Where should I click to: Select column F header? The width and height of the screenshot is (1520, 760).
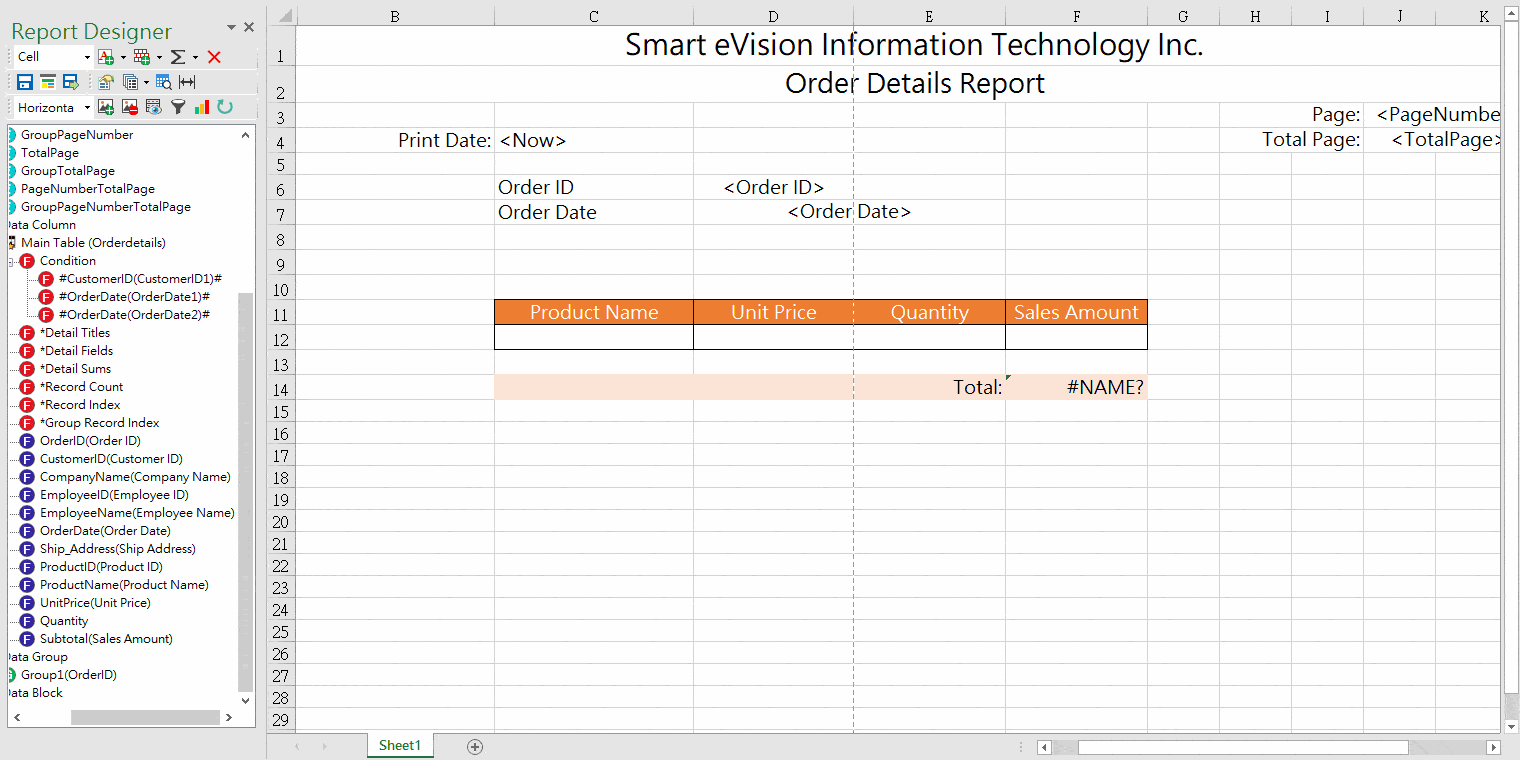(x=1076, y=16)
